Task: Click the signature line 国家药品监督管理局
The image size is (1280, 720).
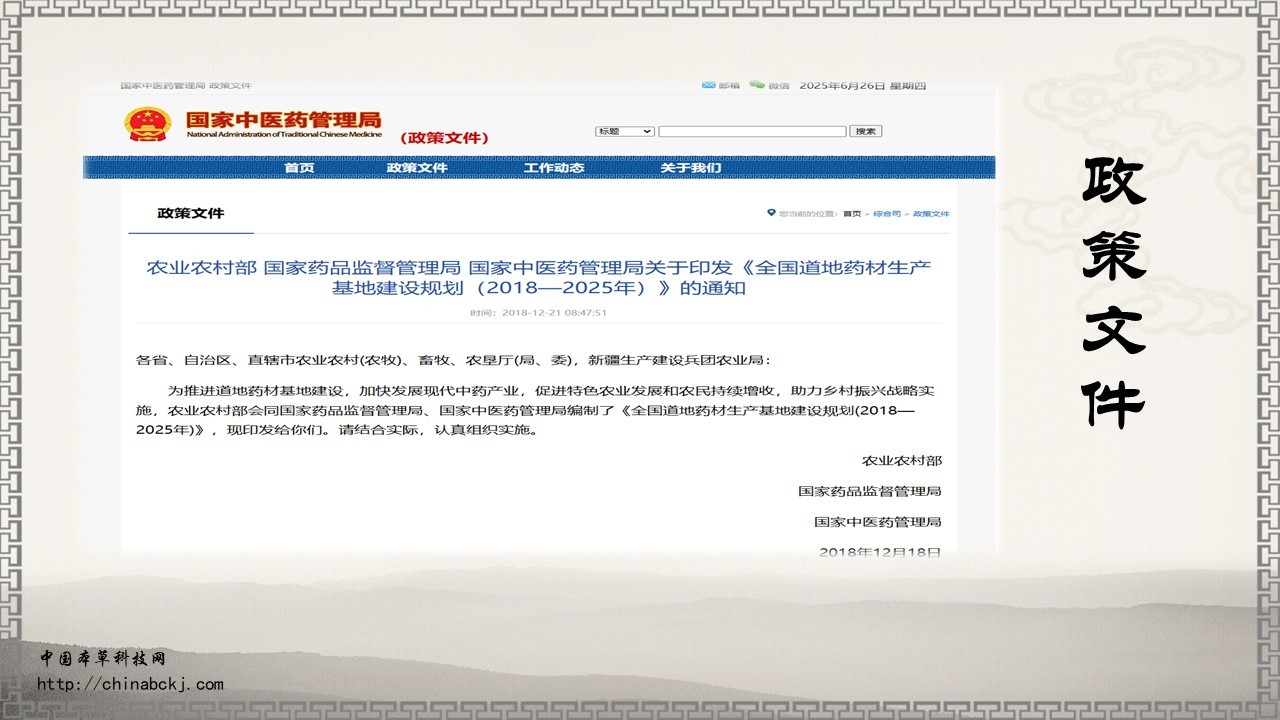Action: [x=870, y=491]
